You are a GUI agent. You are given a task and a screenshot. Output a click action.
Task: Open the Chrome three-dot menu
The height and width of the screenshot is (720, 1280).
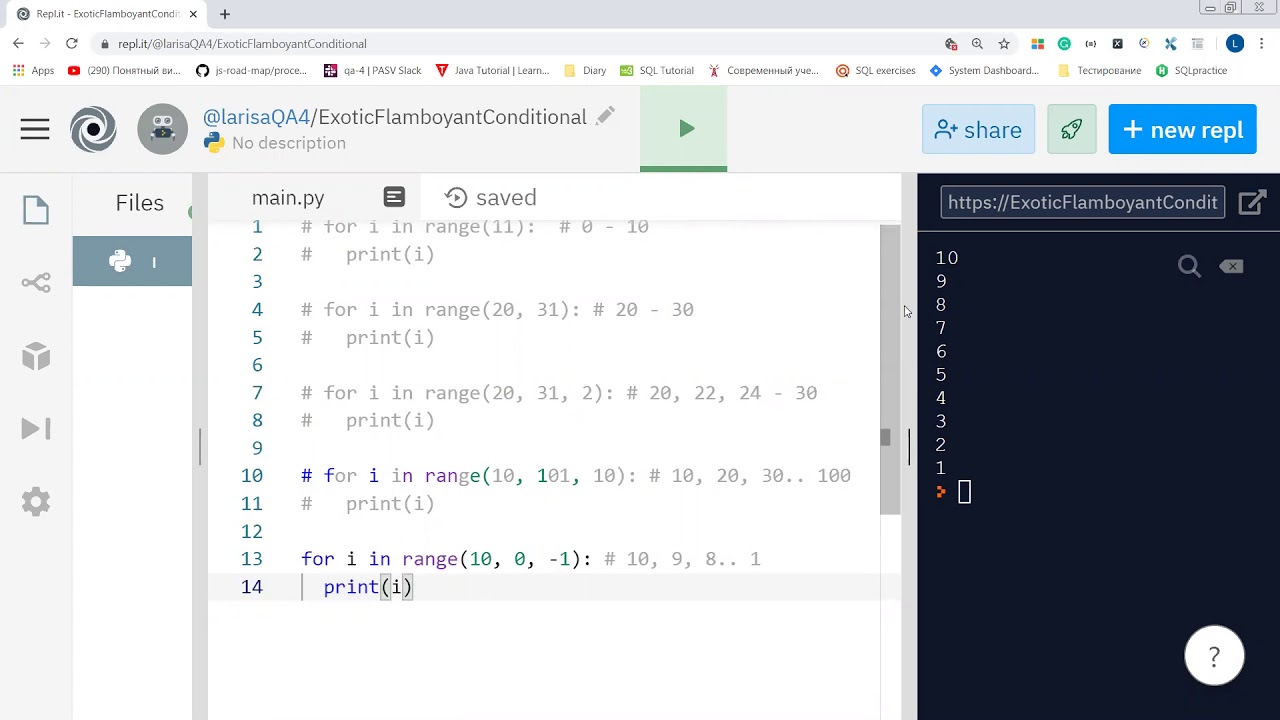(x=1262, y=44)
